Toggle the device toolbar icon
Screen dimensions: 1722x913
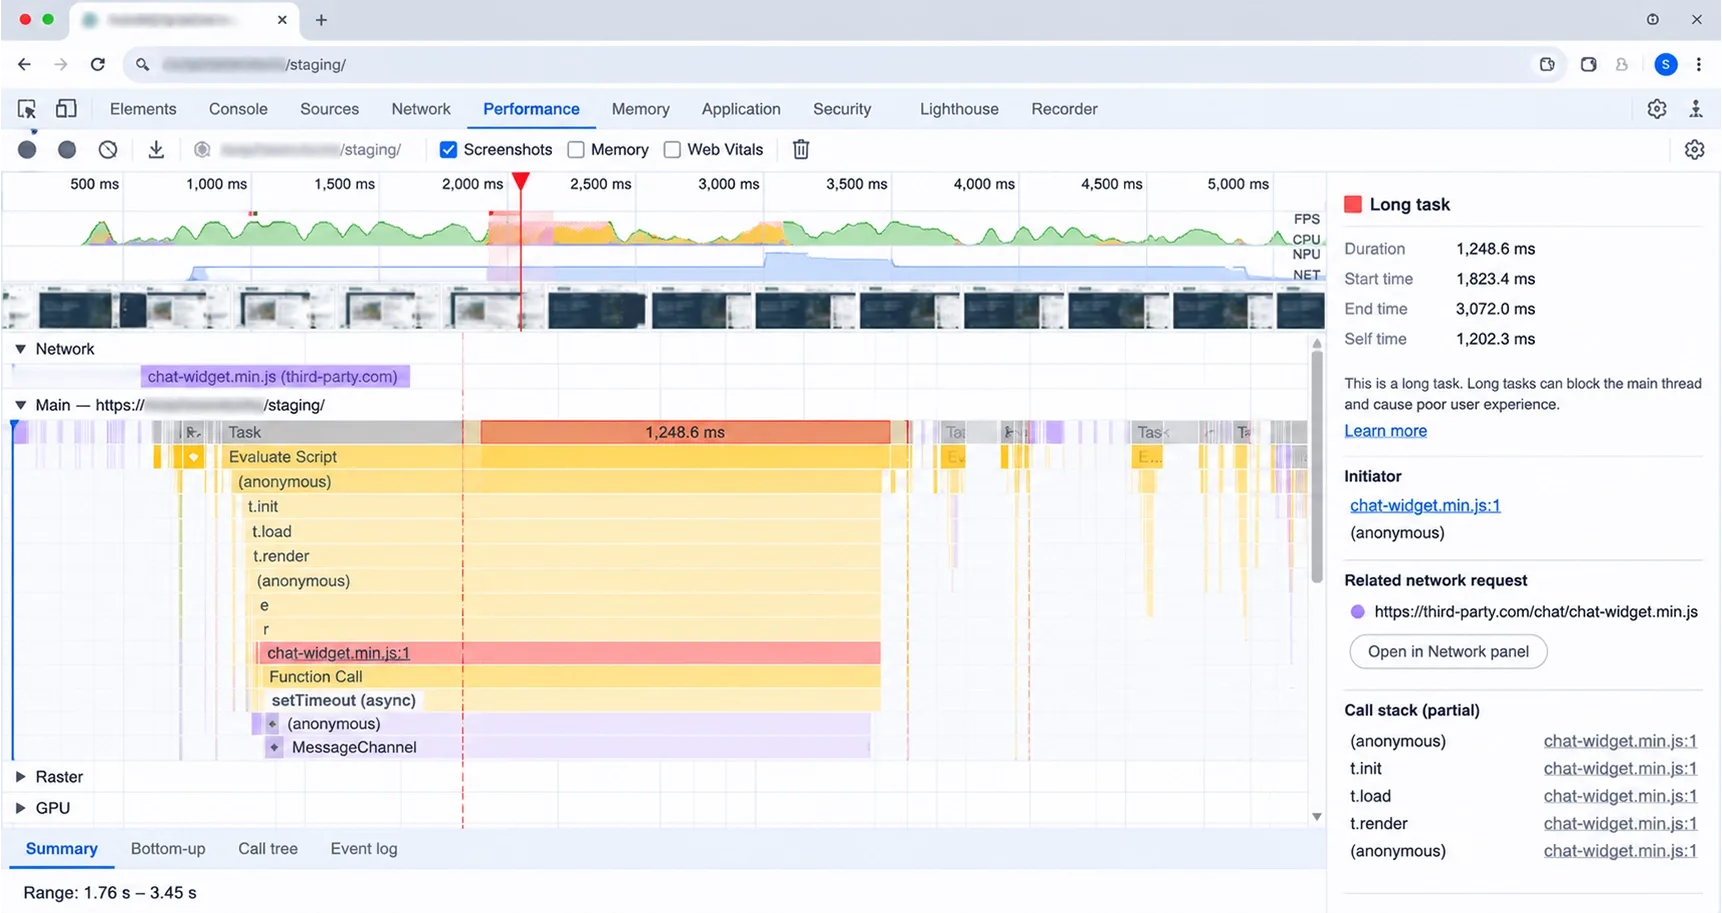(66, 109)
